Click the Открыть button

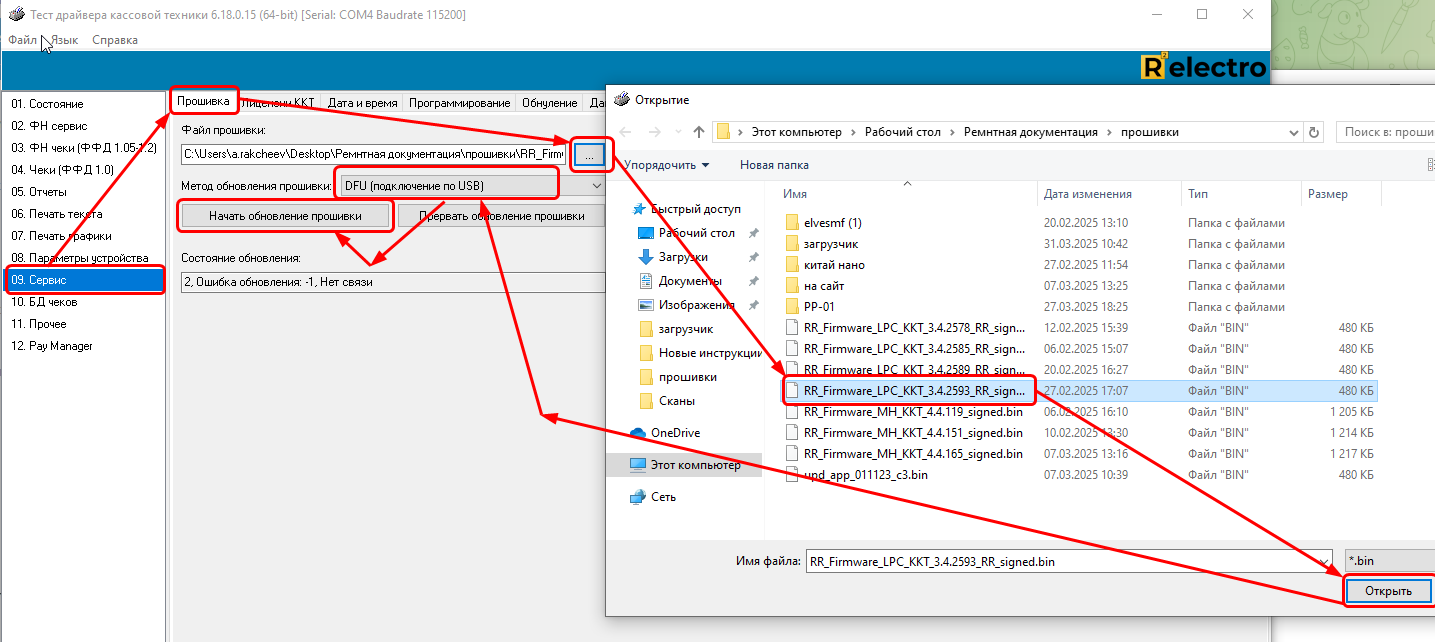tap(1388, 591)
